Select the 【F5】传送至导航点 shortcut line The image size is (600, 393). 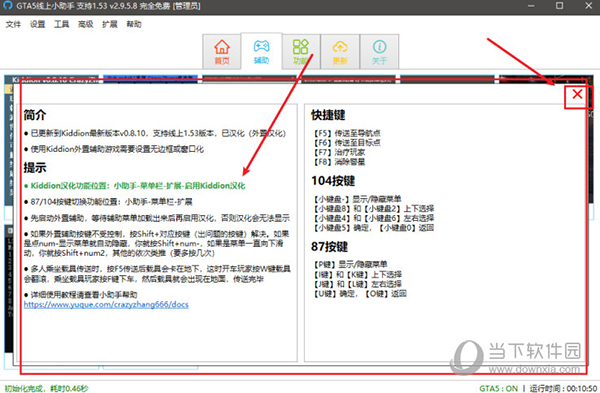click(347, 133)
